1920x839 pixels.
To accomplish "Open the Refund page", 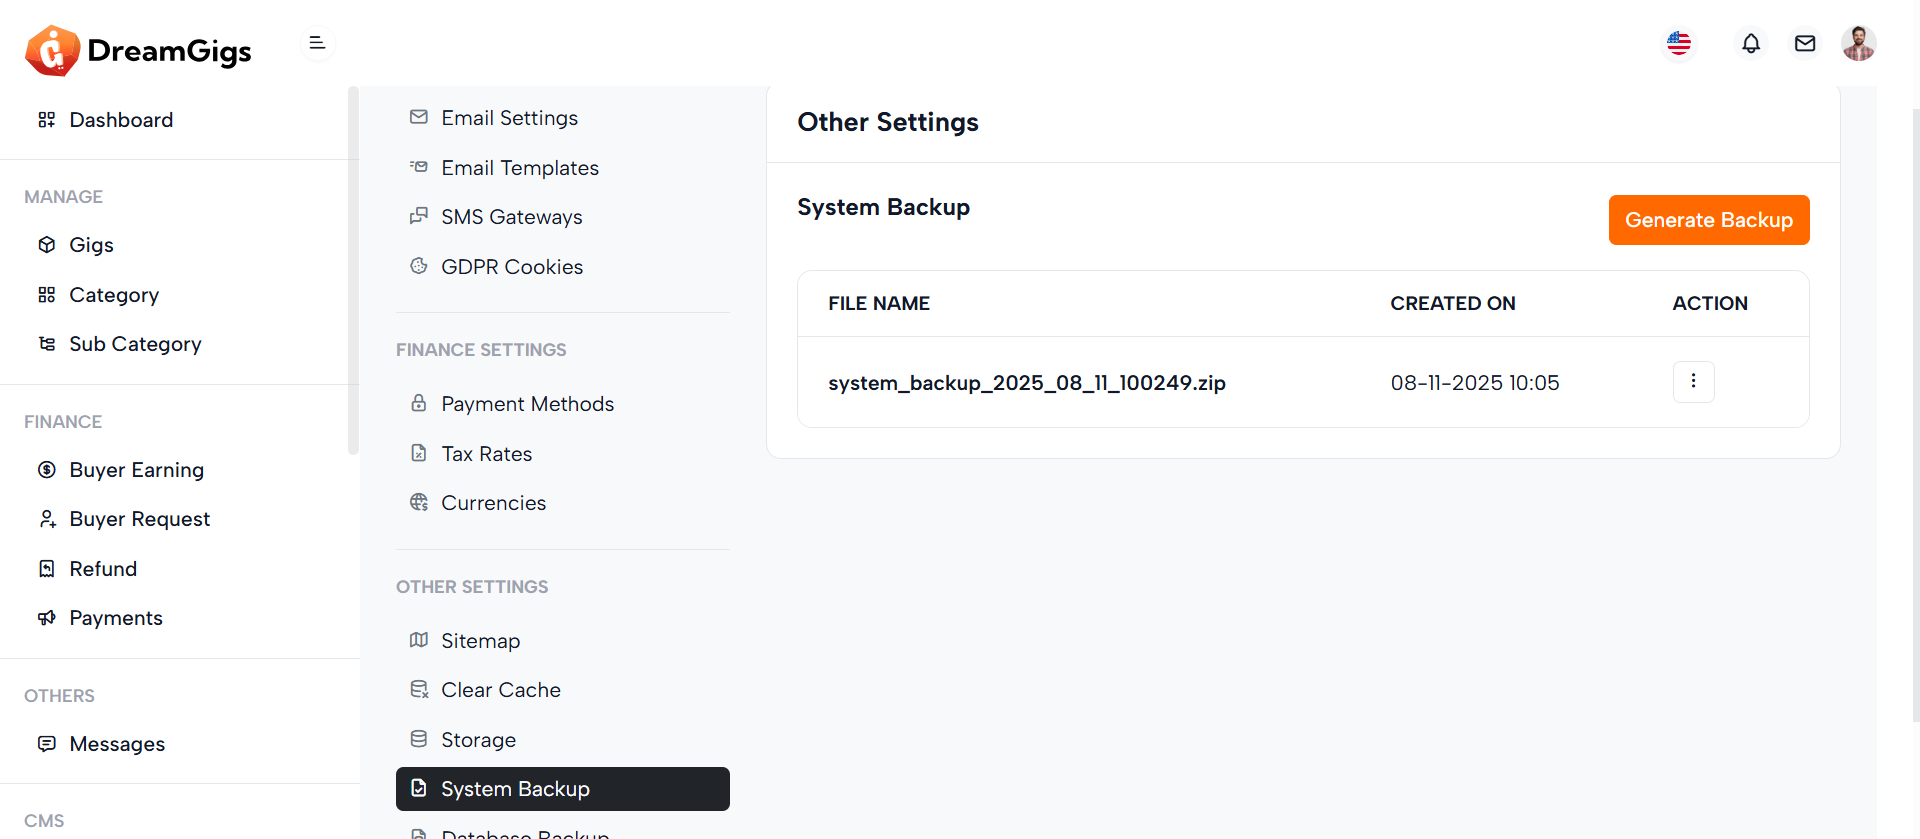I will click(103, 569).
